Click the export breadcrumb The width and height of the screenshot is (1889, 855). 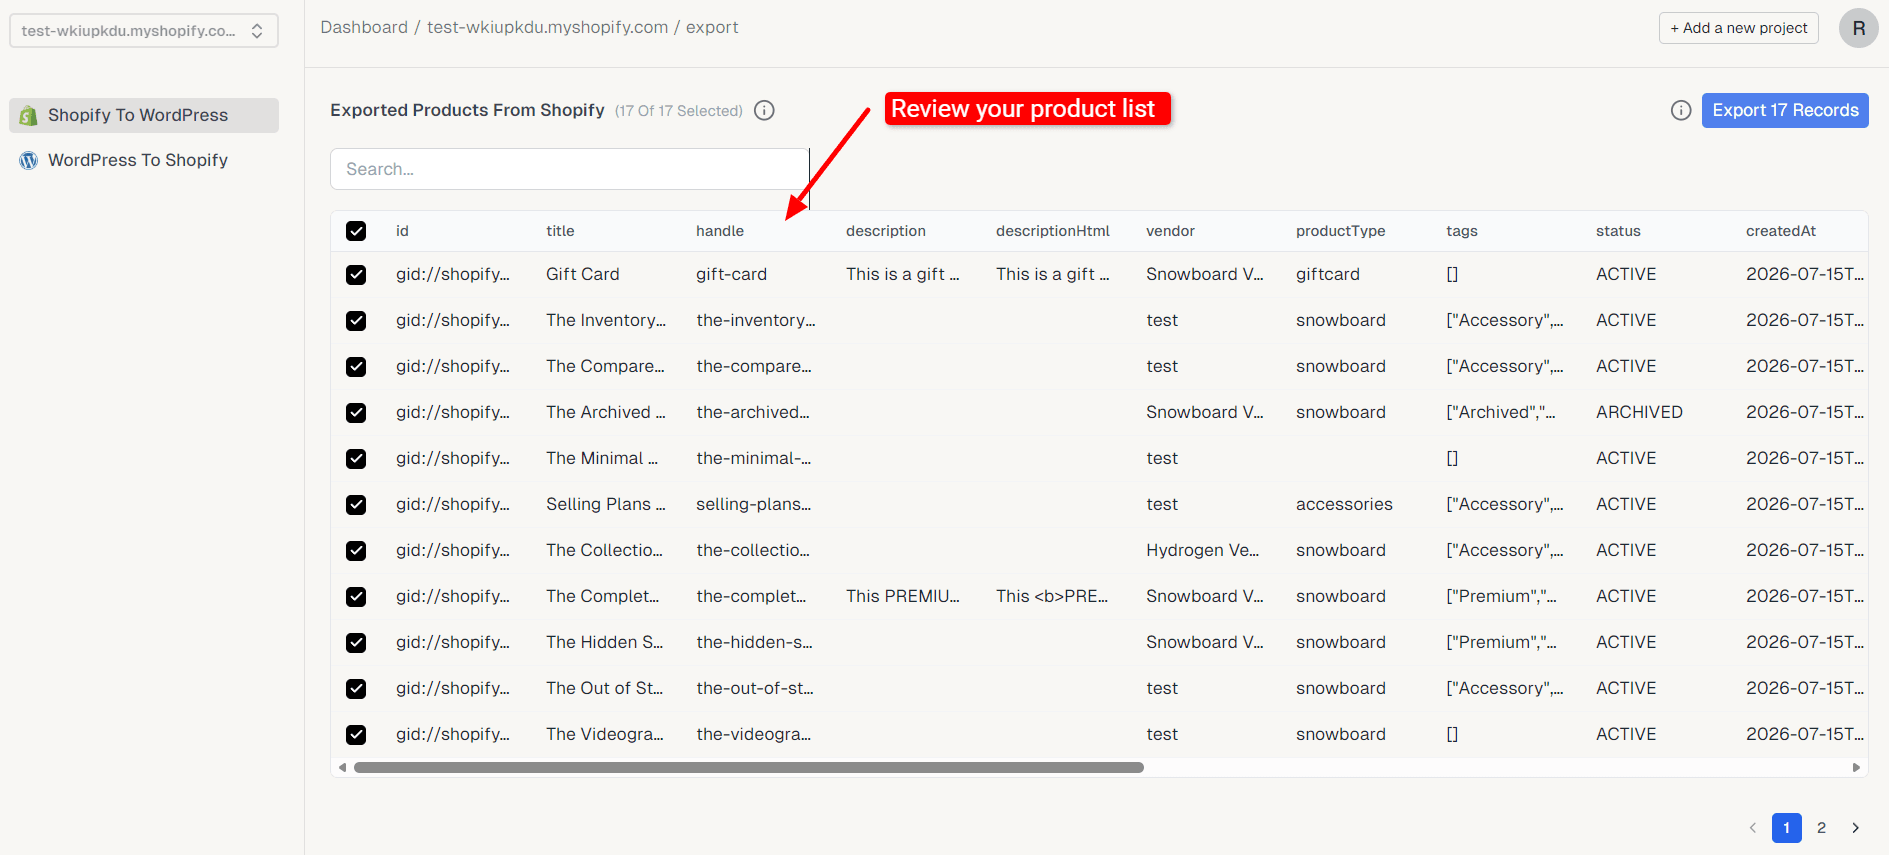point(712,27)
